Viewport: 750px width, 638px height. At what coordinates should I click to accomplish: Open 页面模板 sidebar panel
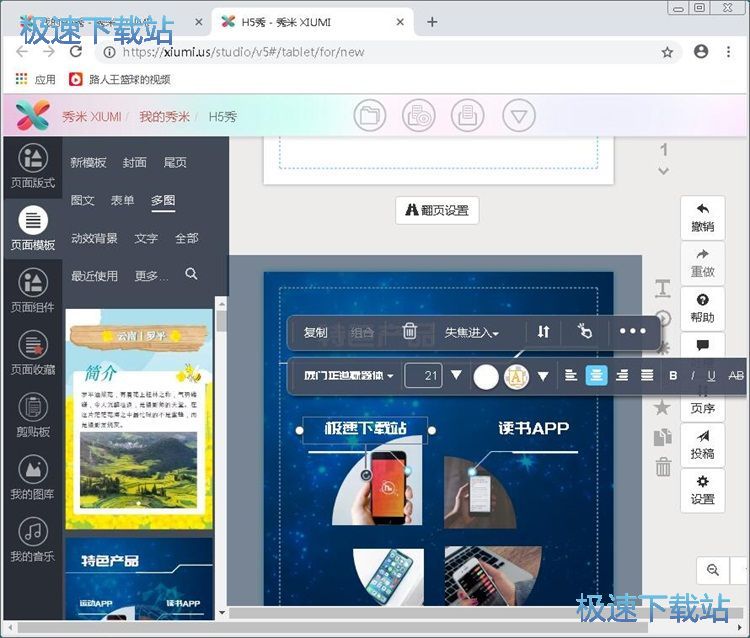33,228
